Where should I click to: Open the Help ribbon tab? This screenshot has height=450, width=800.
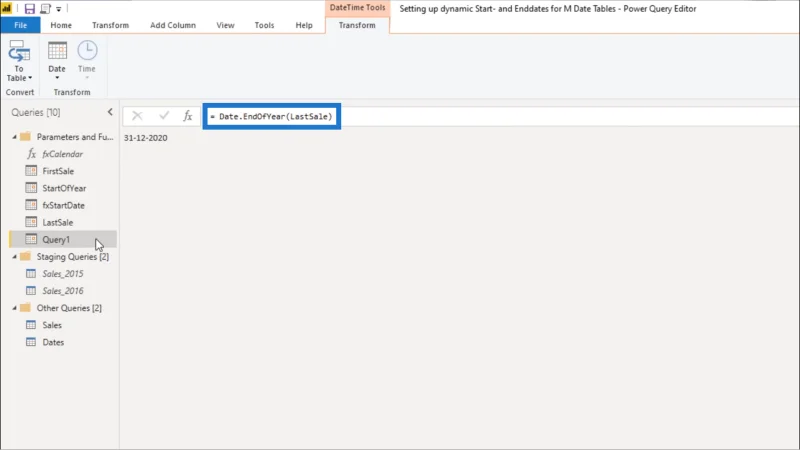click(x=304, y=25)
